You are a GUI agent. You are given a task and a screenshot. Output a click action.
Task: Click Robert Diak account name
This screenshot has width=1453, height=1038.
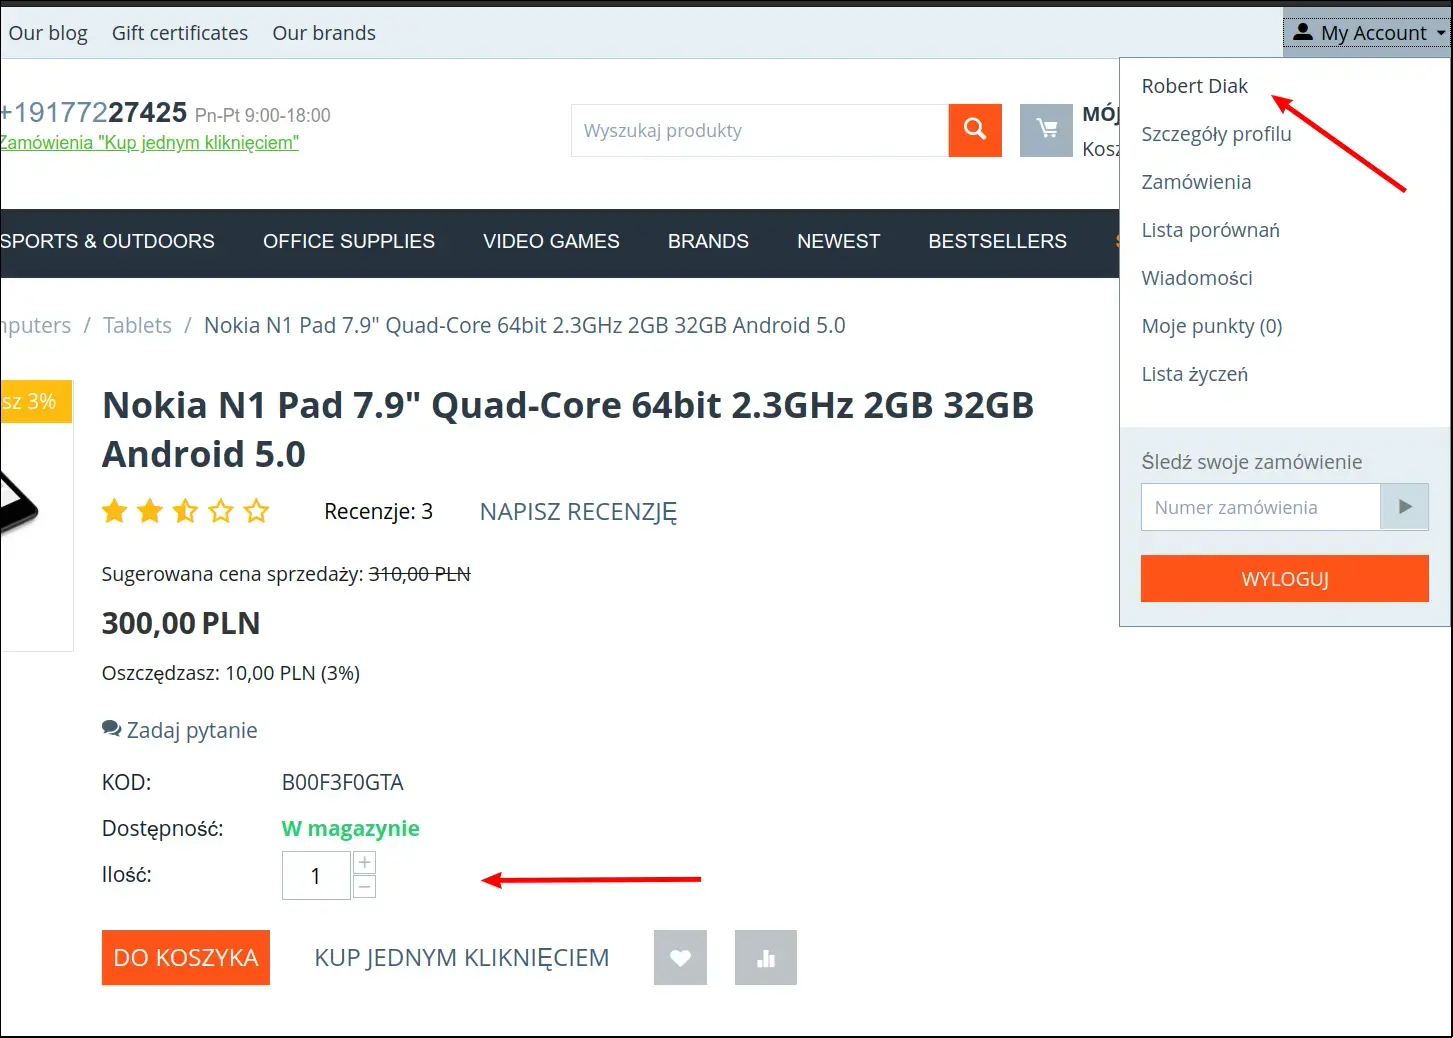pyautogui.click(x=1195, y=86)
